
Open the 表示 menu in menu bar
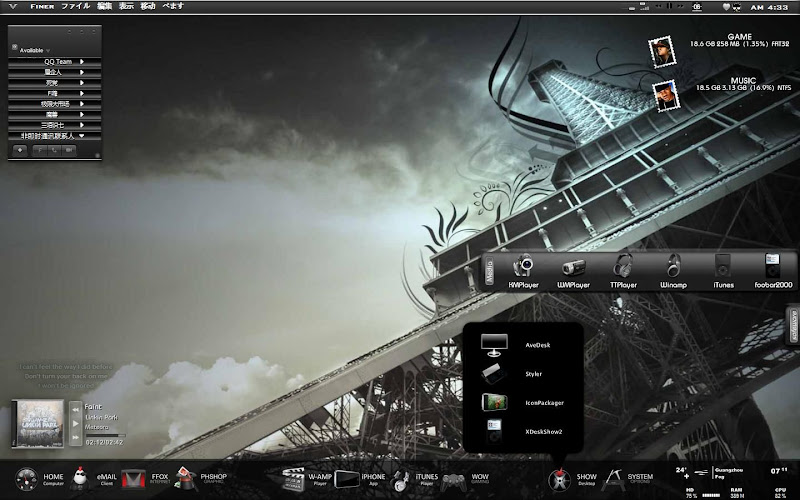(x=126, y=6)
